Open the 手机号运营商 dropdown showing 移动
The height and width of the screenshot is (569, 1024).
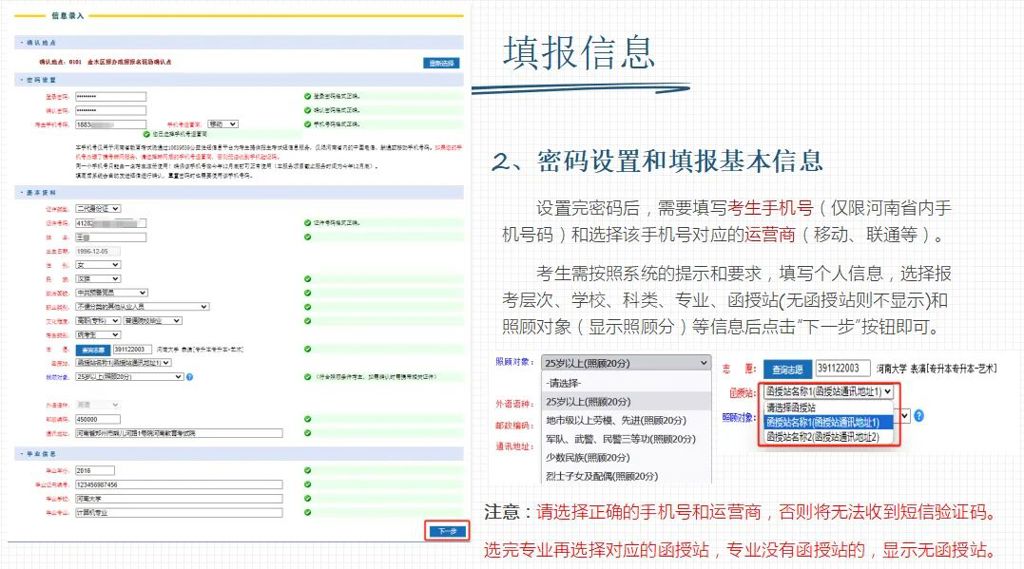pos(222,124)
